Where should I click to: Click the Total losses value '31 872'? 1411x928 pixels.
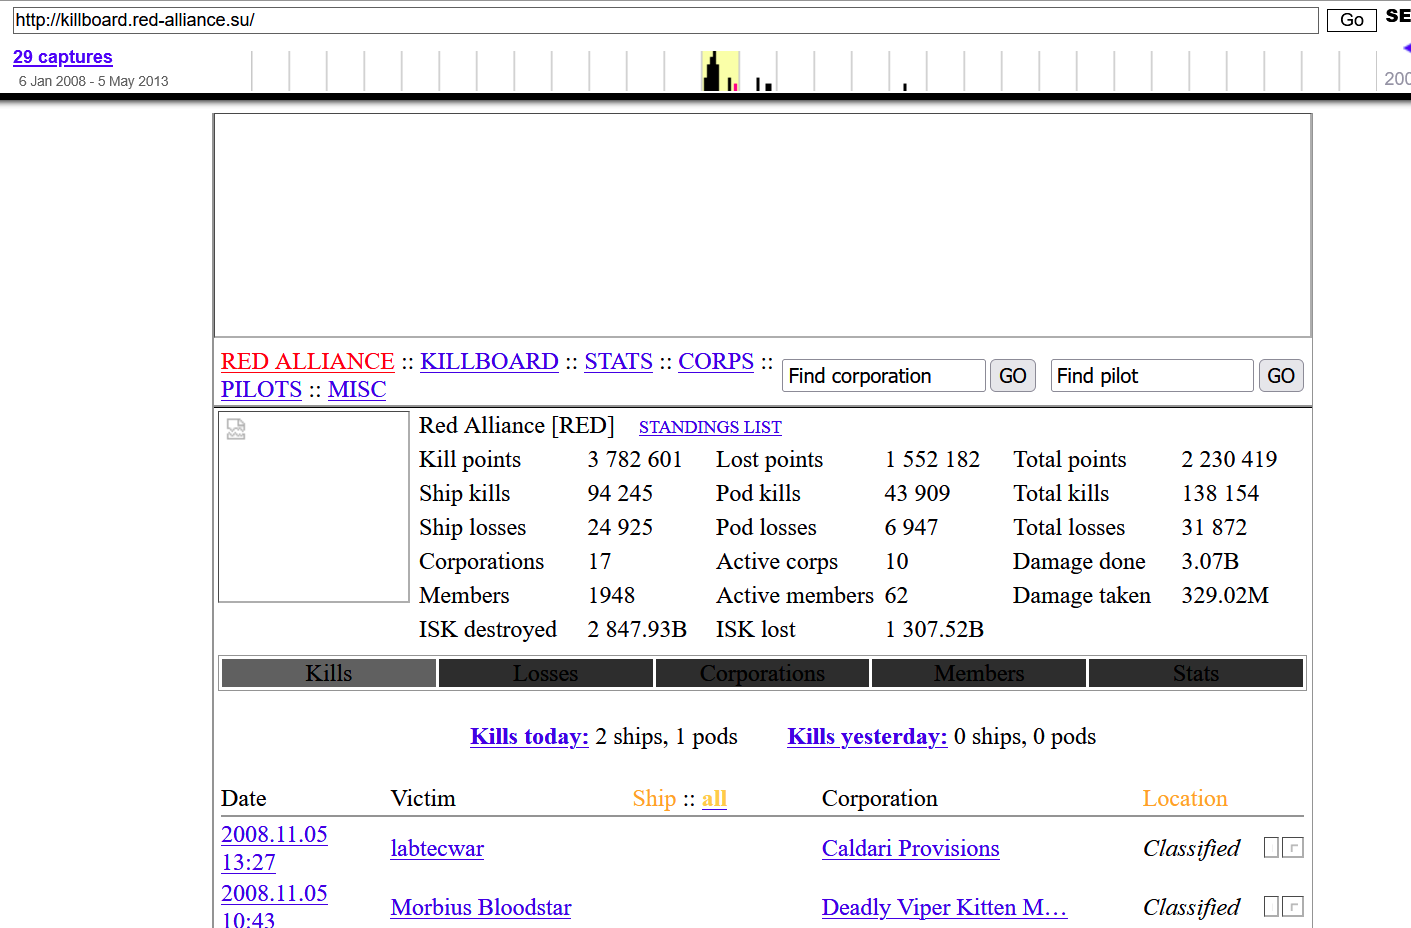[x=1214, y=527]
